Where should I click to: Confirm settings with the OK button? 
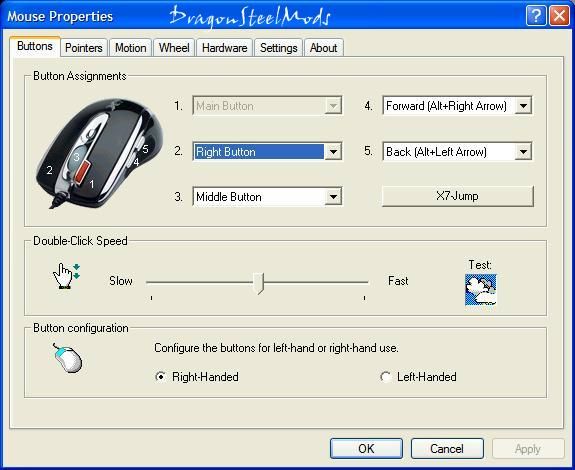click(366, 448)
